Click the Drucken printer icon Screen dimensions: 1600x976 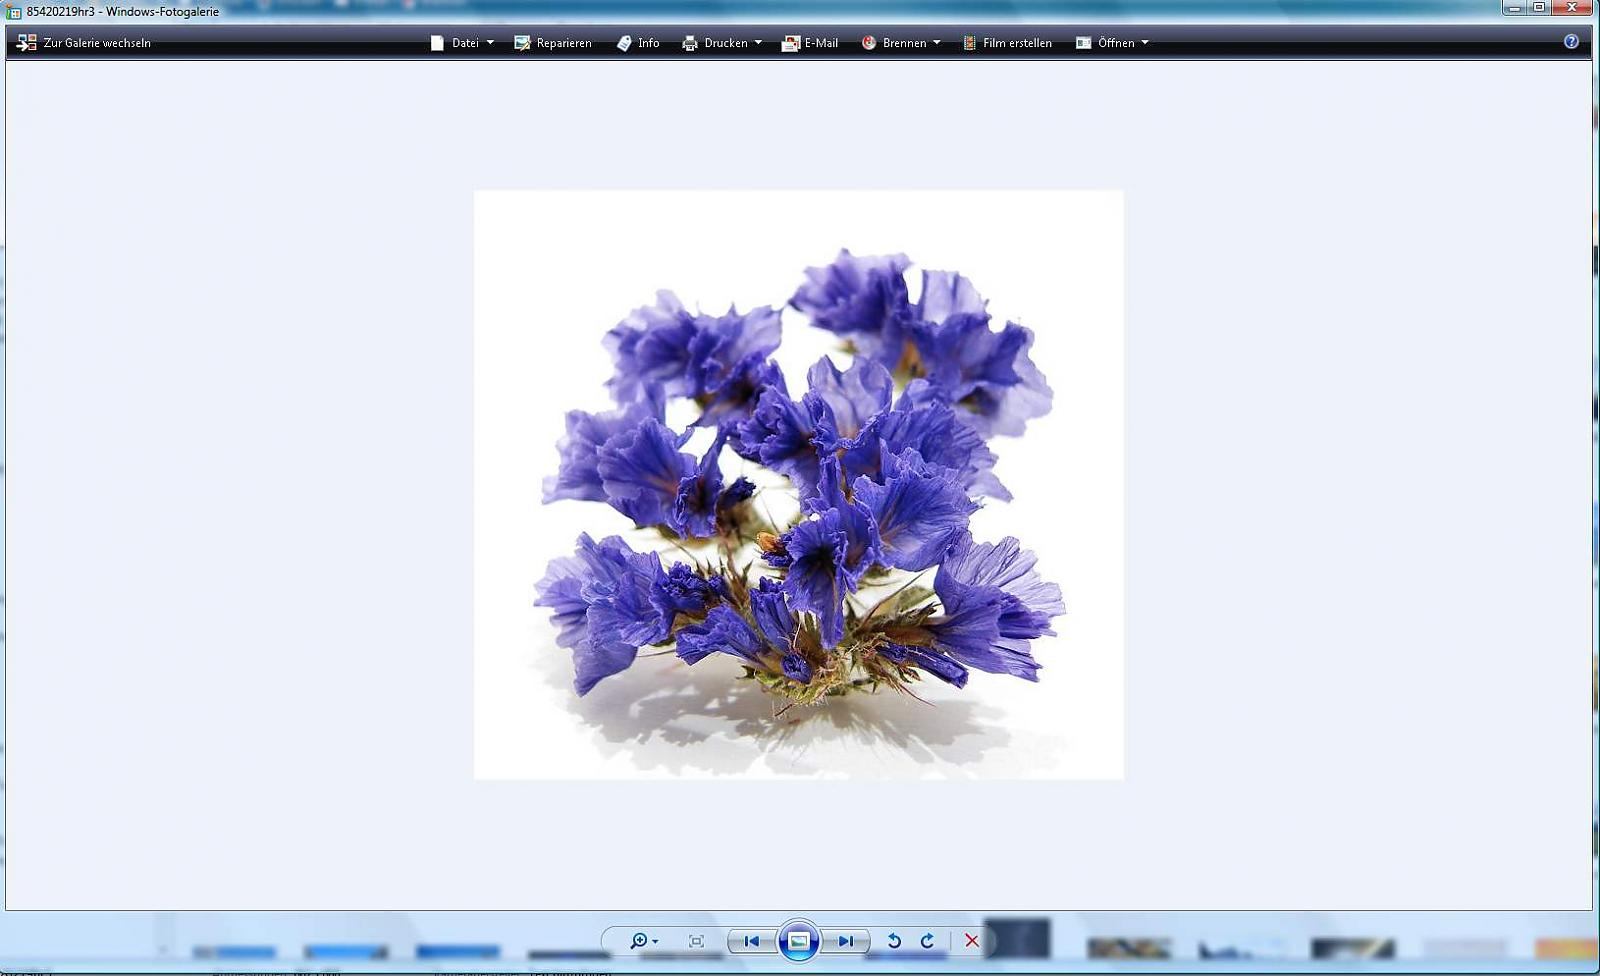[x=690, y=43]
